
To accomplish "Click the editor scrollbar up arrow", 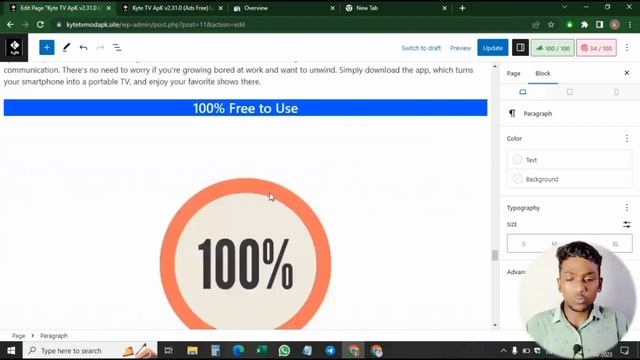I will pyautogui.click(x=495, y=66).
